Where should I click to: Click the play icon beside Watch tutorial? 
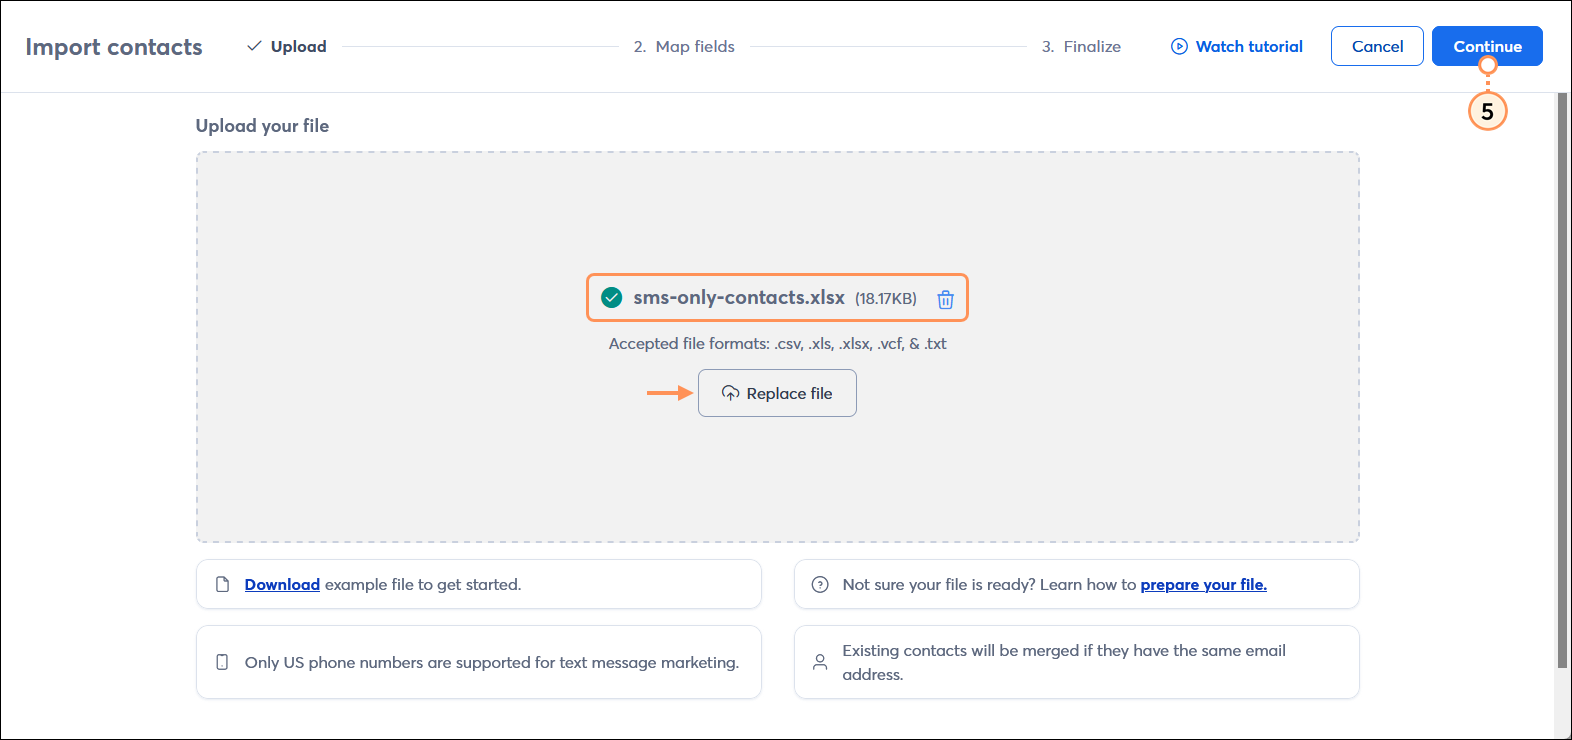[1179, 46]
